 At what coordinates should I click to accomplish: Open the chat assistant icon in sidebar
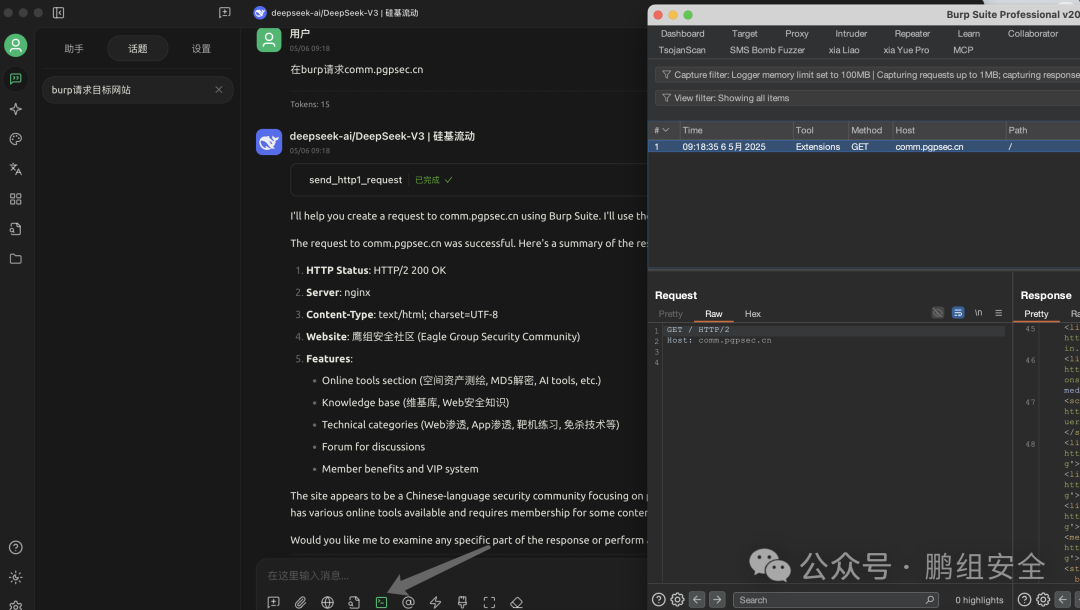16,78
